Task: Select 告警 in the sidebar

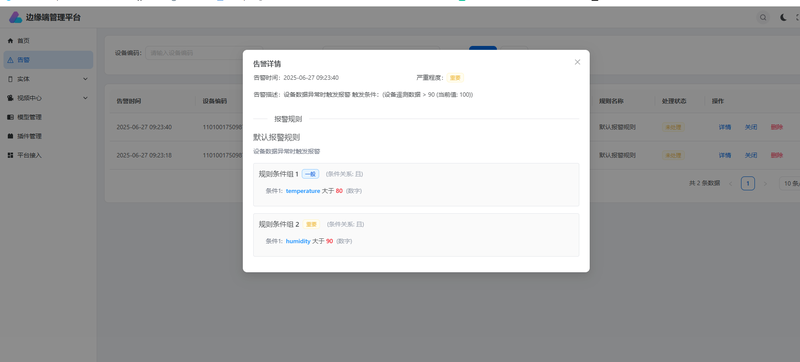Action: click(x=48, y=60)
